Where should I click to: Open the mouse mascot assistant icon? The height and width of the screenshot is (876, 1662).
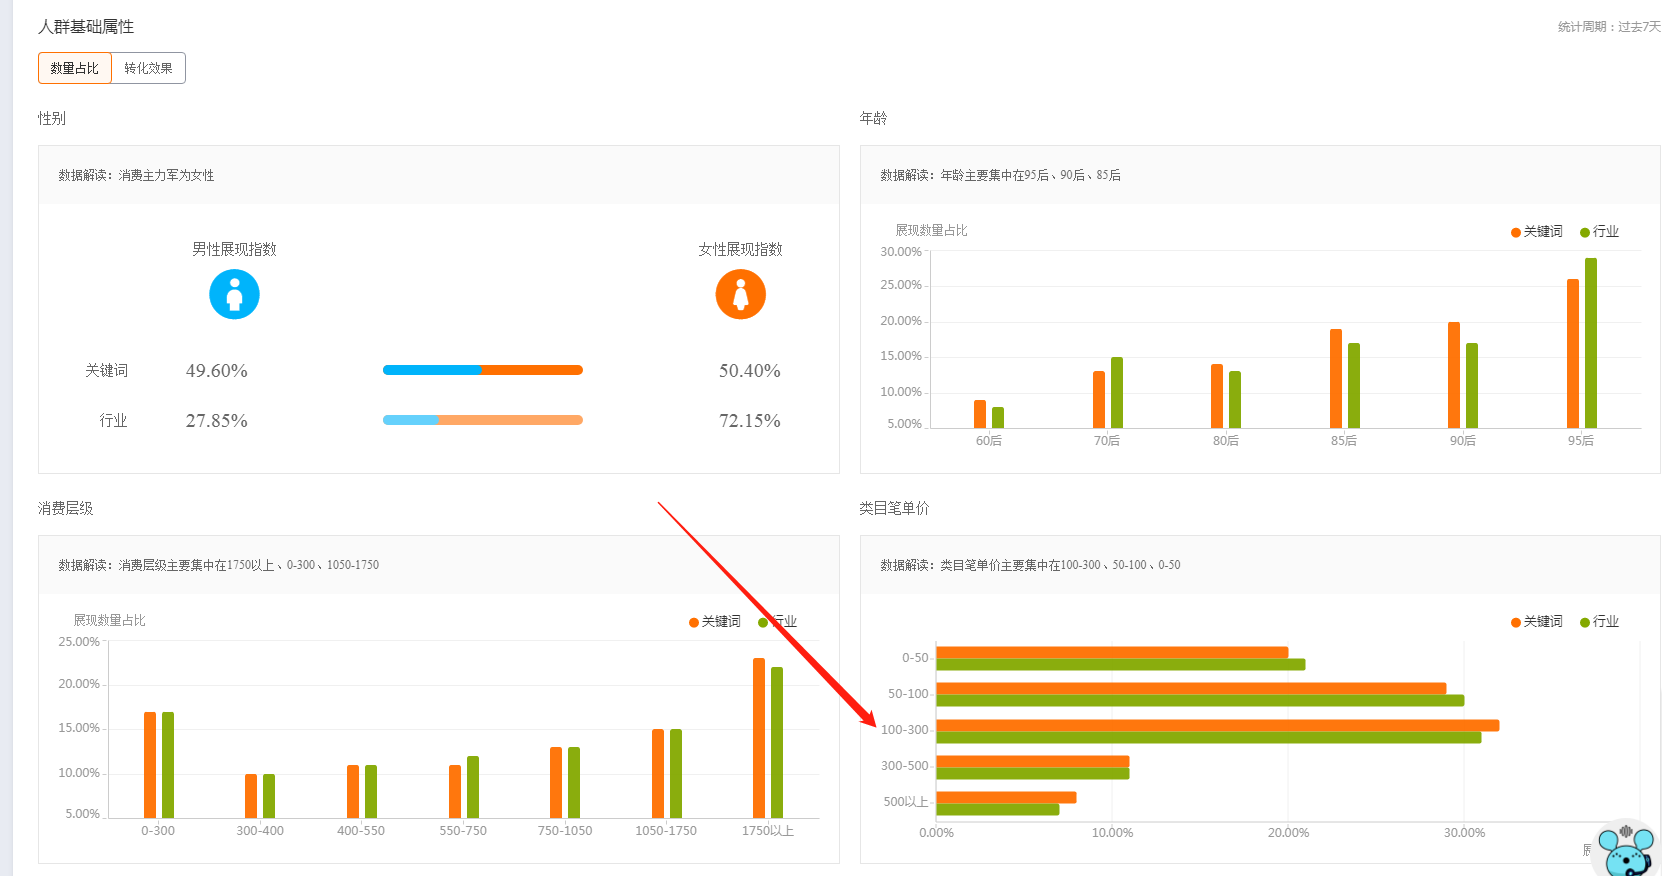[1627, 849]
